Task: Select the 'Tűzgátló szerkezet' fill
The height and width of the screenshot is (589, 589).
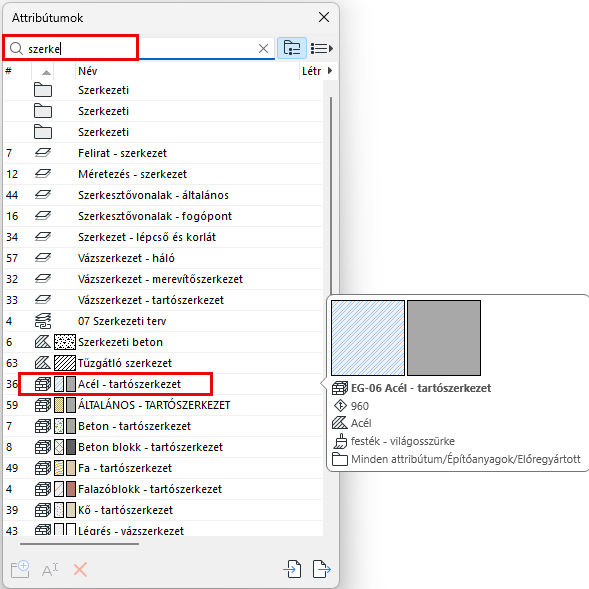Action: click(163, 364)
